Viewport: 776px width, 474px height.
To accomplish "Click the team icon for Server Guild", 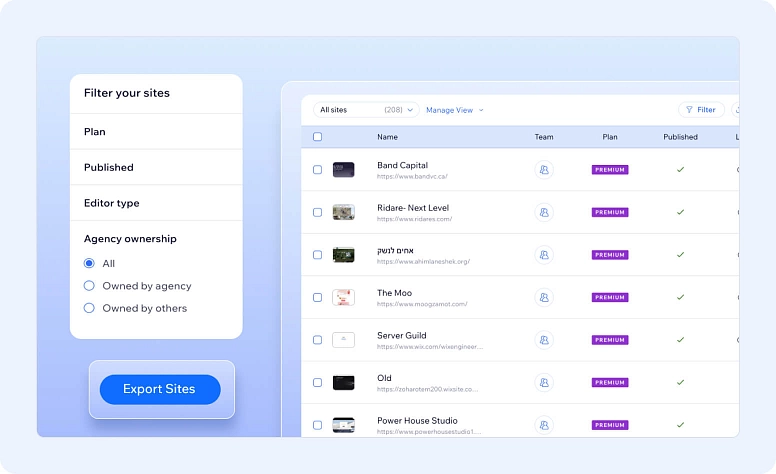I will [x=544, y=340].
